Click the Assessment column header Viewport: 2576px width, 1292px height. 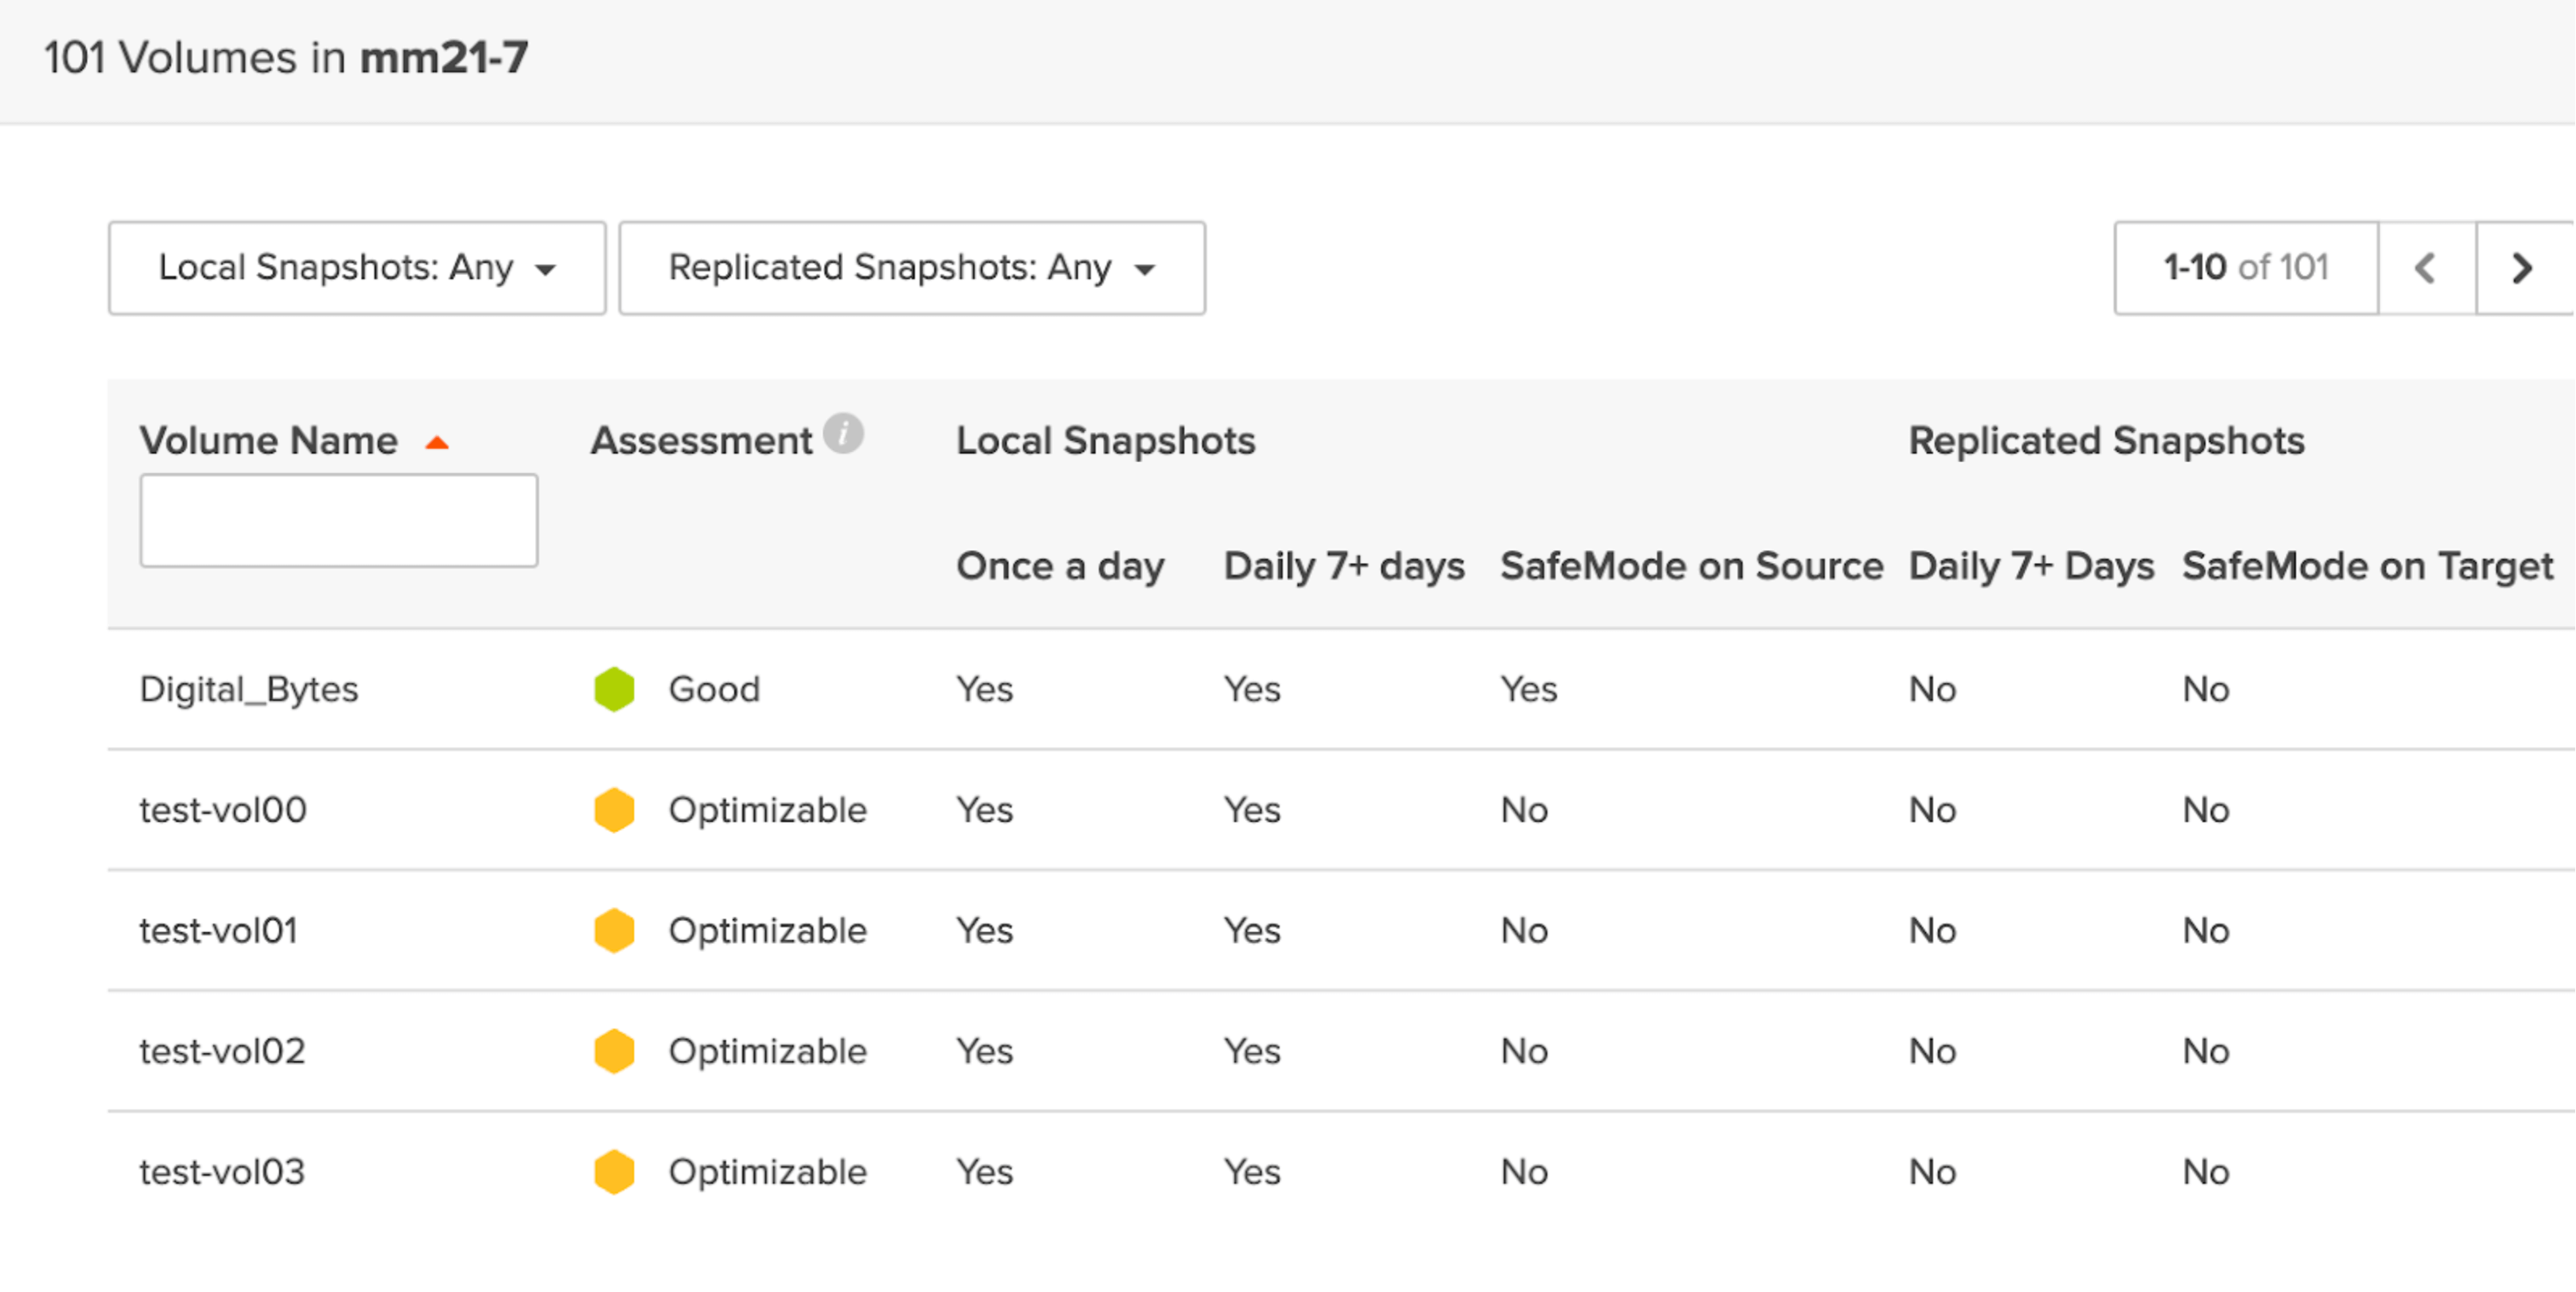[701, 441]
